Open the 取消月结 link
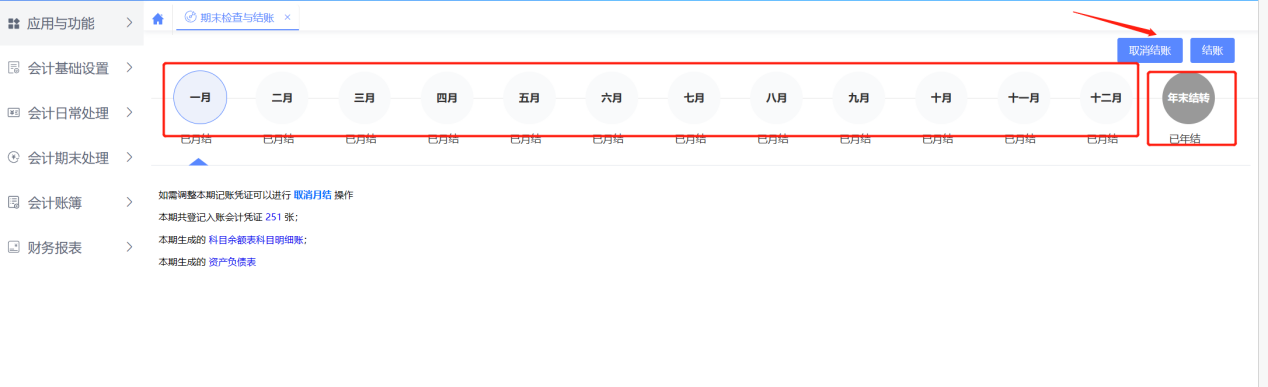The image size is (1268, 387). click(312, 195)
